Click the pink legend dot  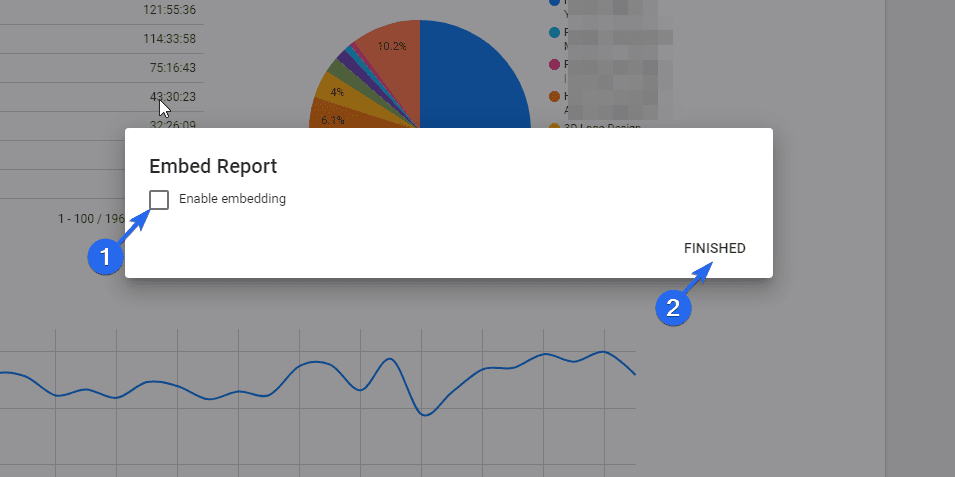tap(554, 64)
